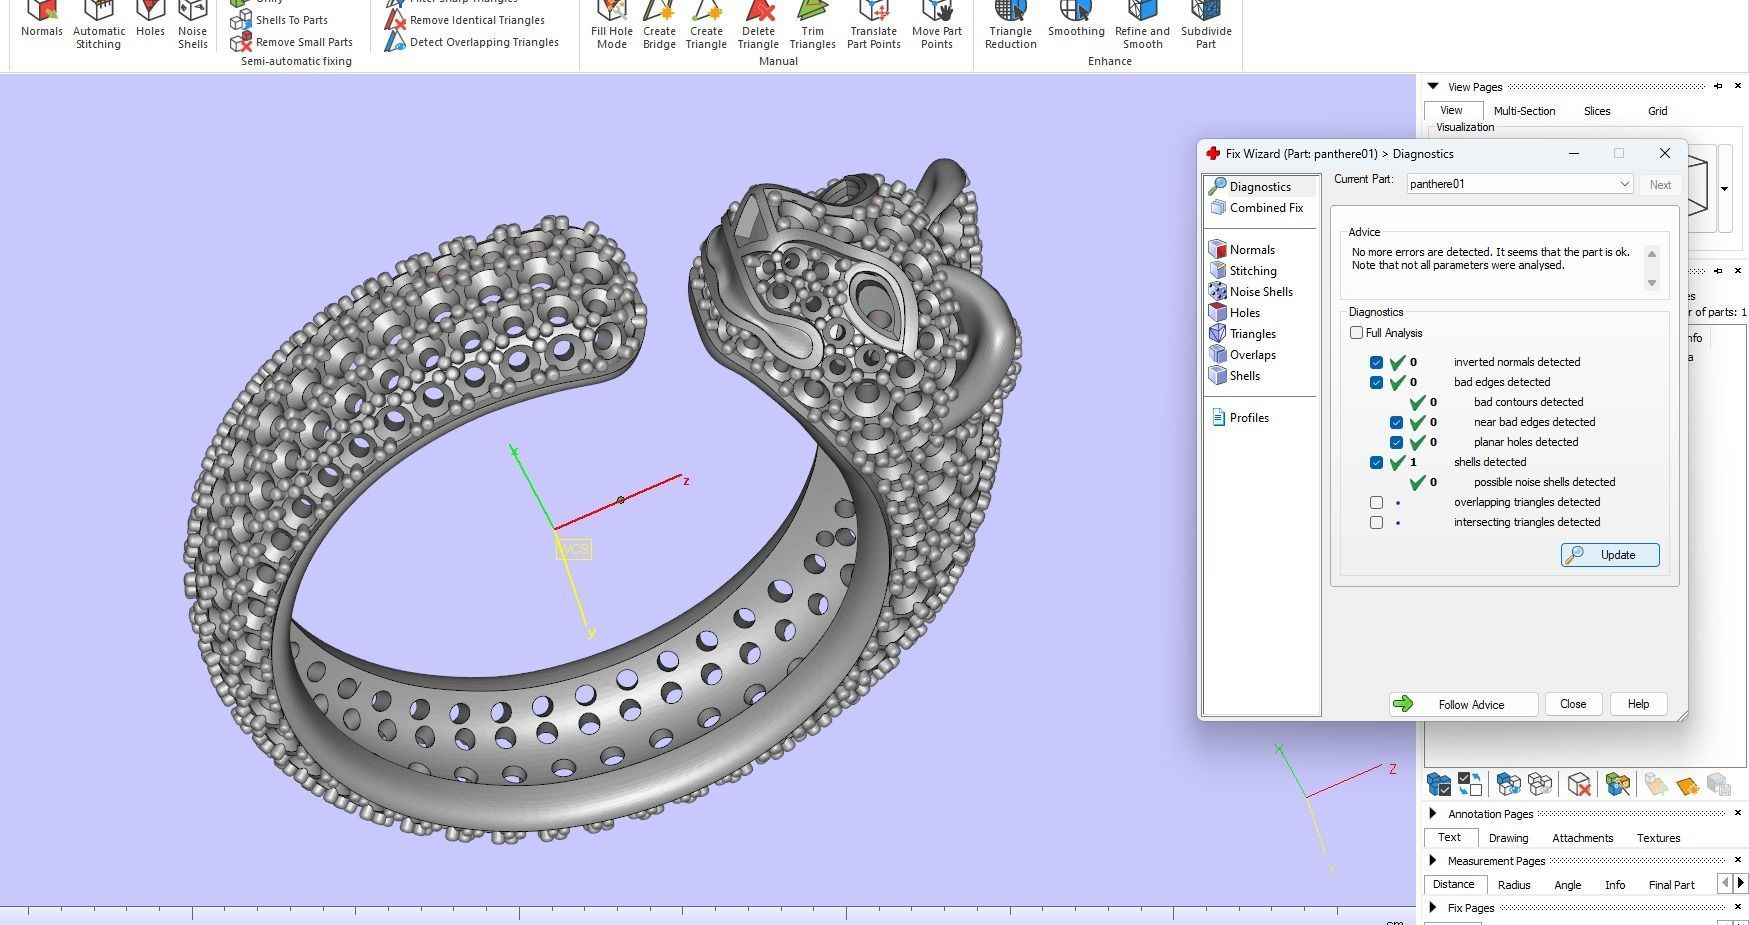Switch to Angle measurement tab
Viewport: 1749px width, 925px height.
[1567, 885]
